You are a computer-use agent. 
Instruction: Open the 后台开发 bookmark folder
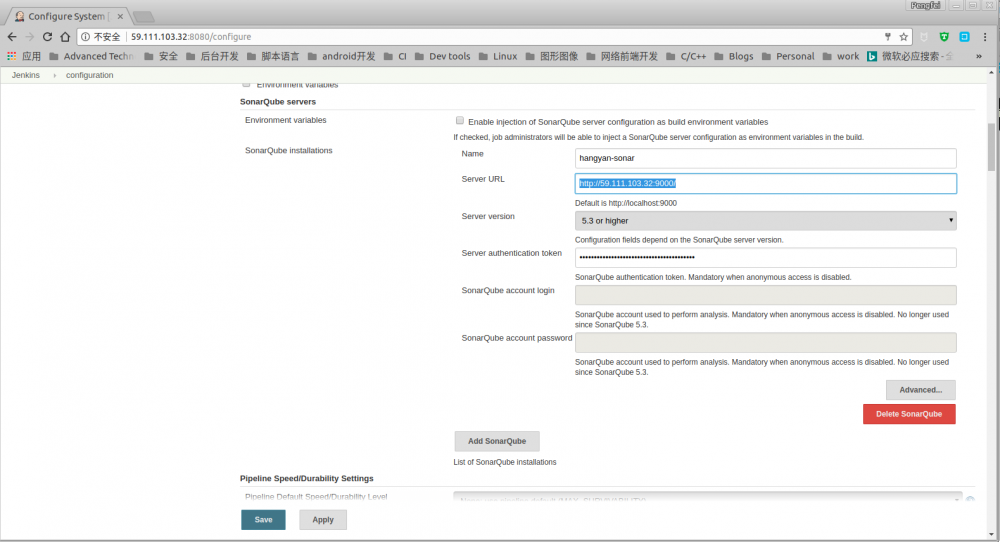tap(212, 56)
